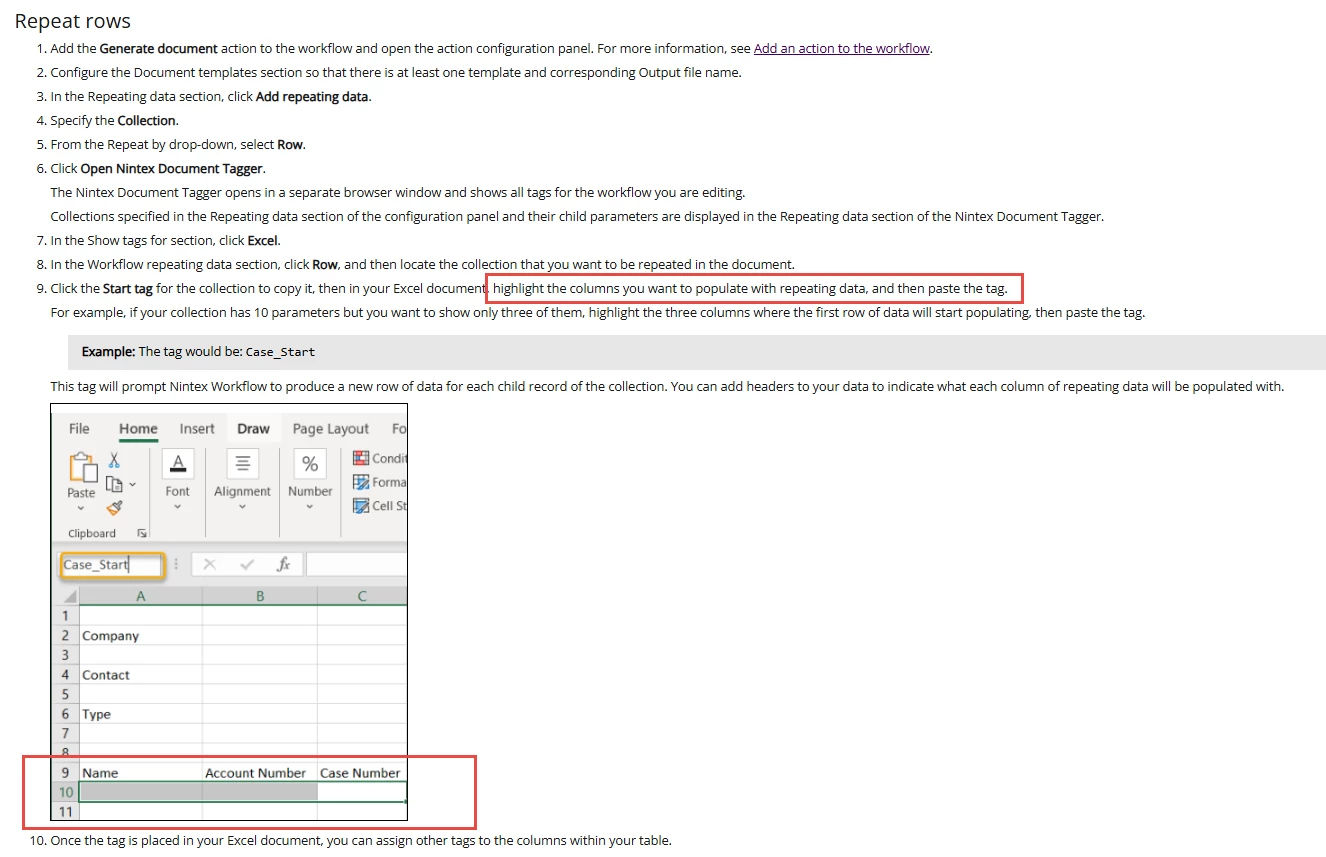
Task: Click the Copy icon in Clipboard group
Action: tap(114, 484)
